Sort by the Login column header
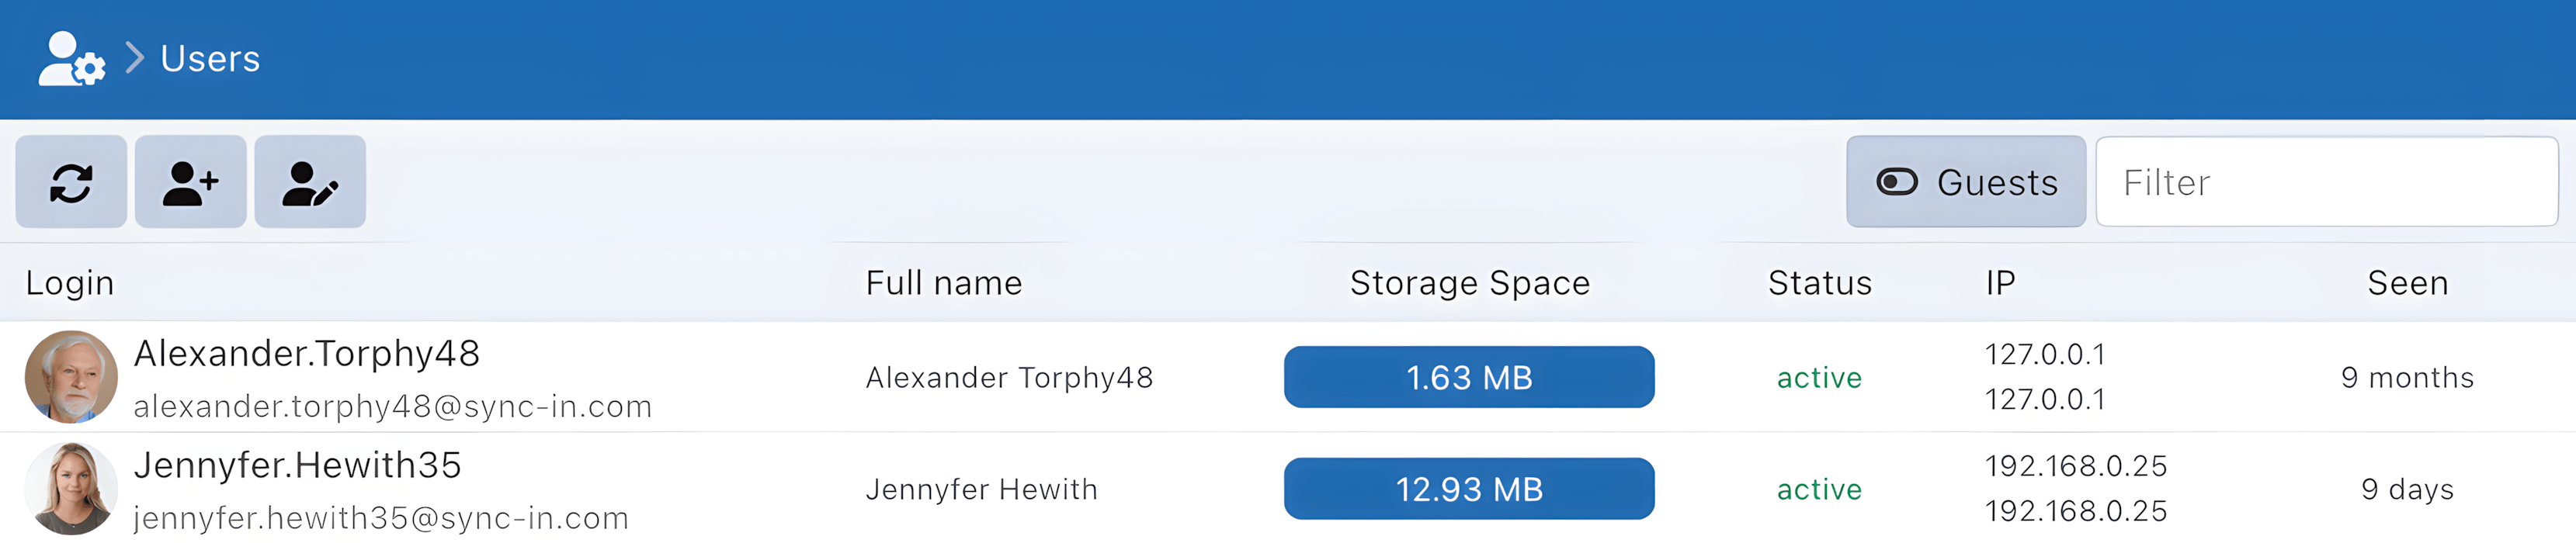 (70, 283)
